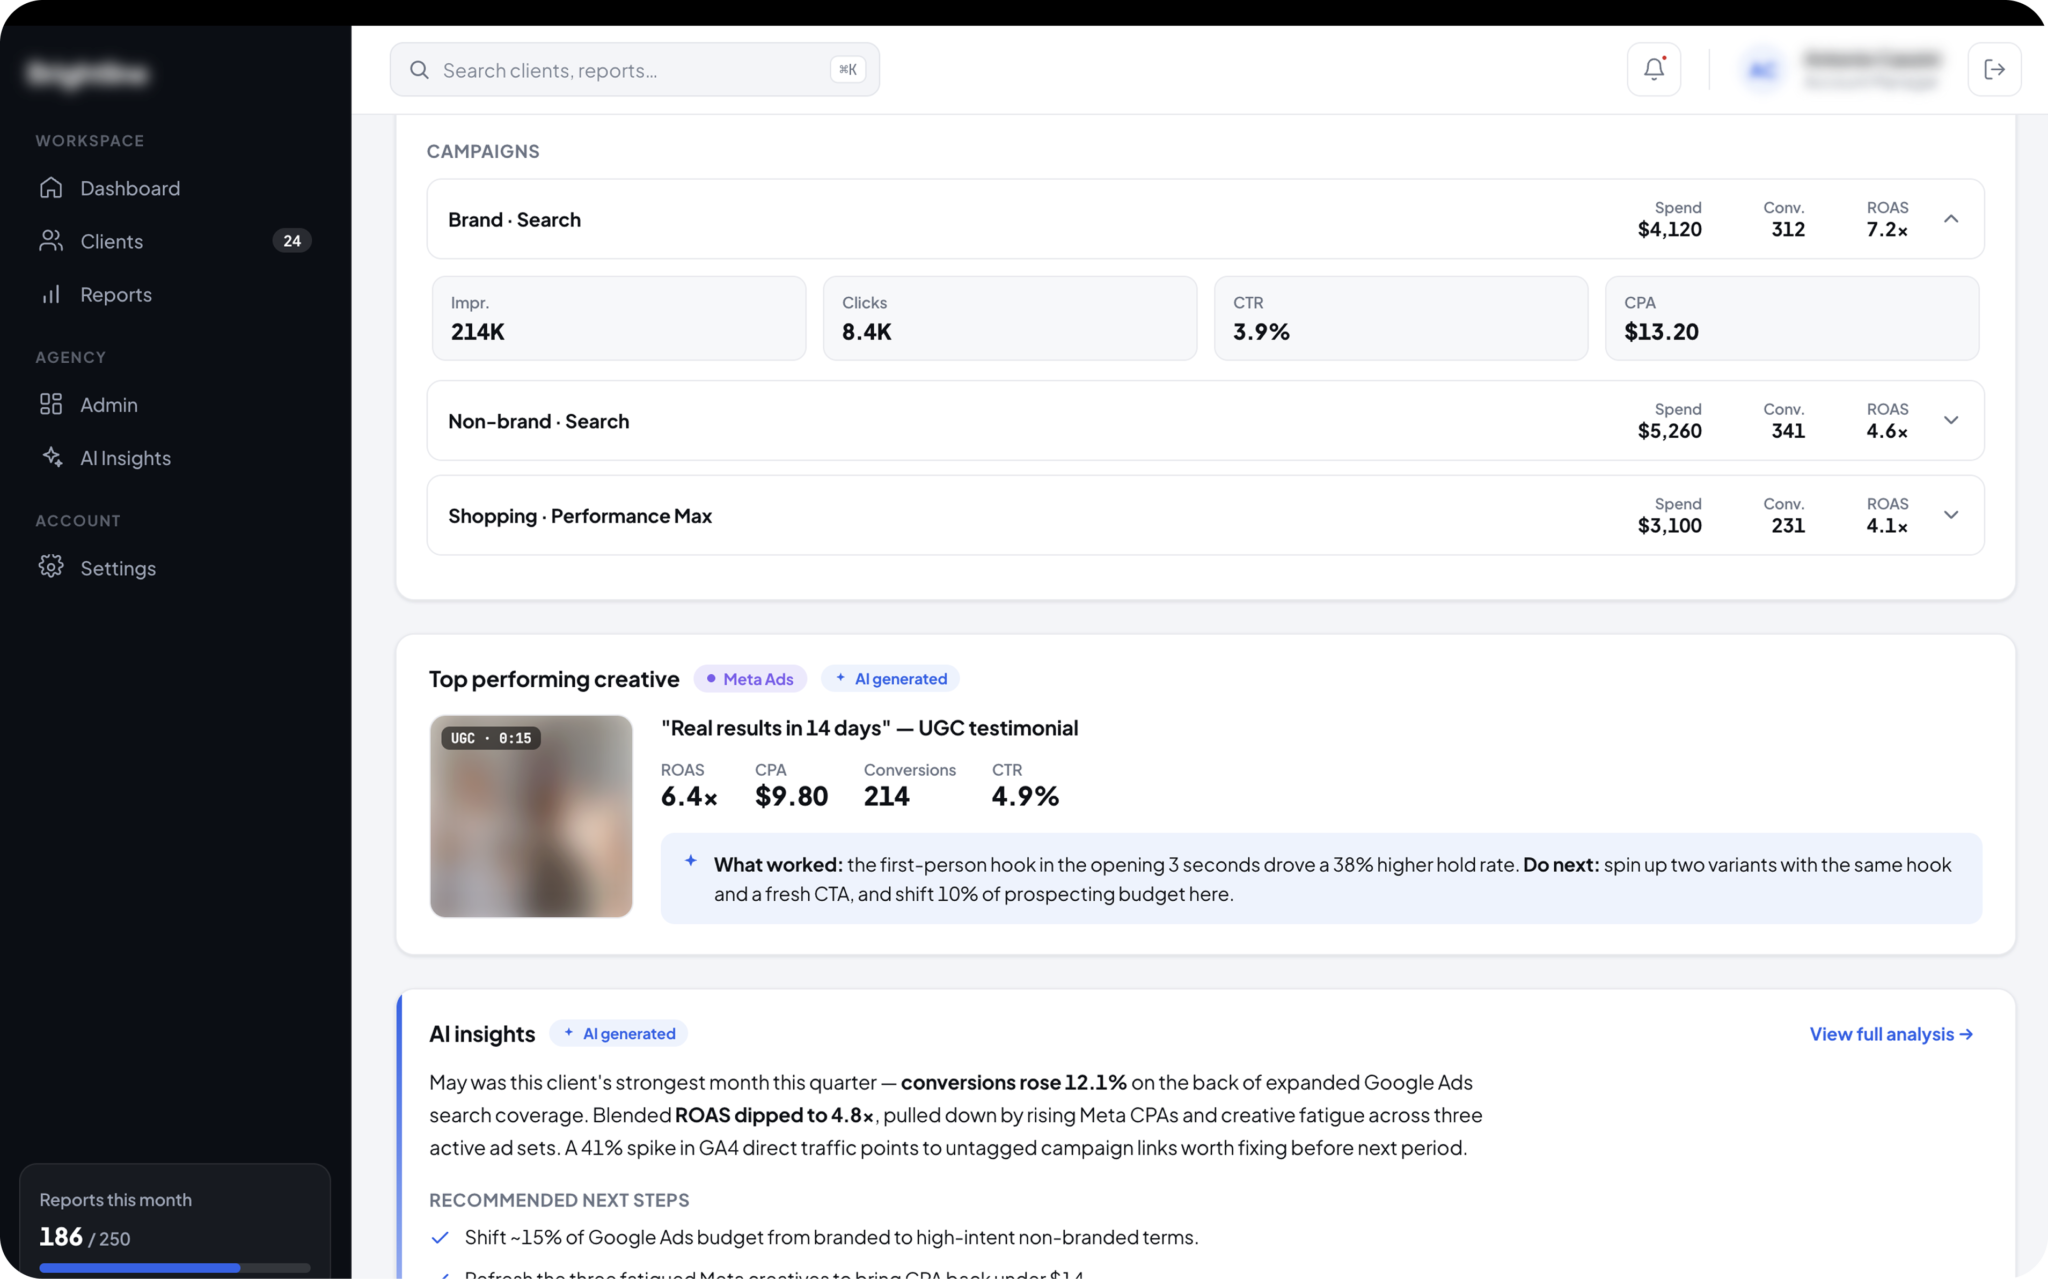Screen dimensions: 2048x1279
Task: Open AI Insights in the sidebar
Action: tap(175, 457)
